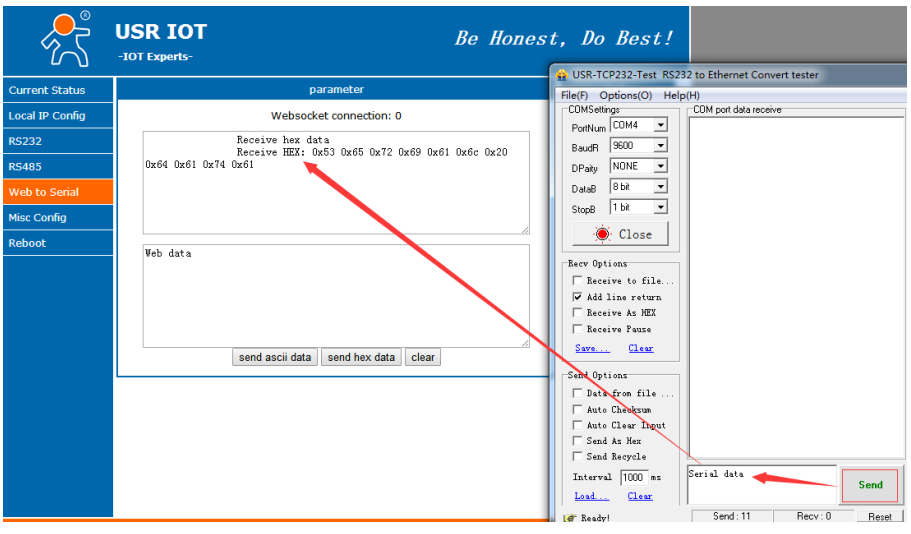Enable Receive As HEX checkbox
911x534 pixels.
(x=578, y=313)
